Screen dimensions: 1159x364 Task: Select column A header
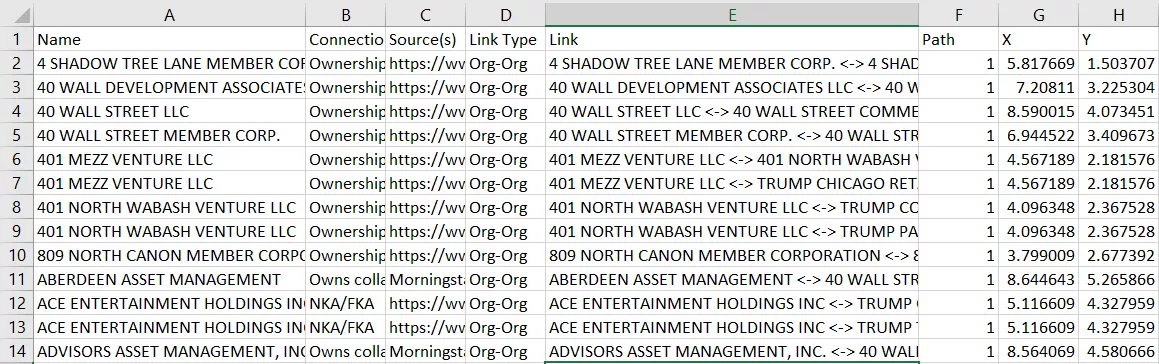click(x=169, y=15)
